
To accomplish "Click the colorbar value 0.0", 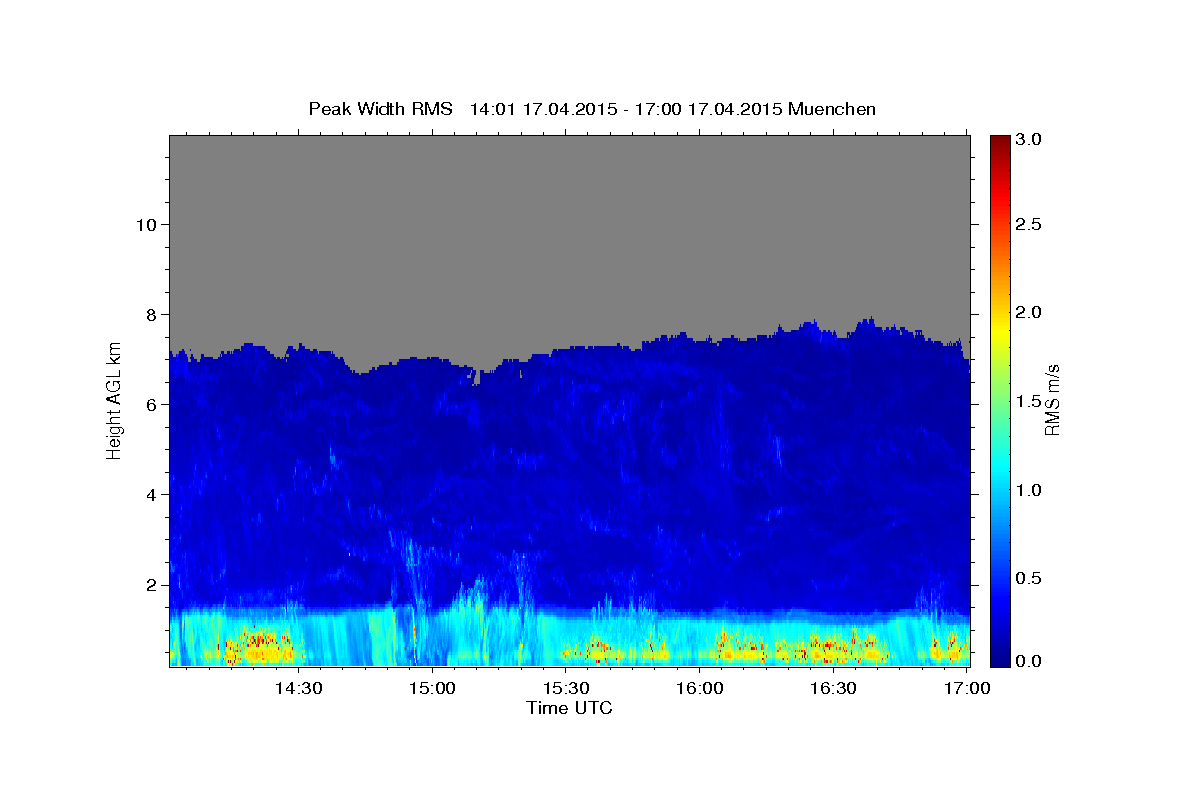I will (1030, 661).
